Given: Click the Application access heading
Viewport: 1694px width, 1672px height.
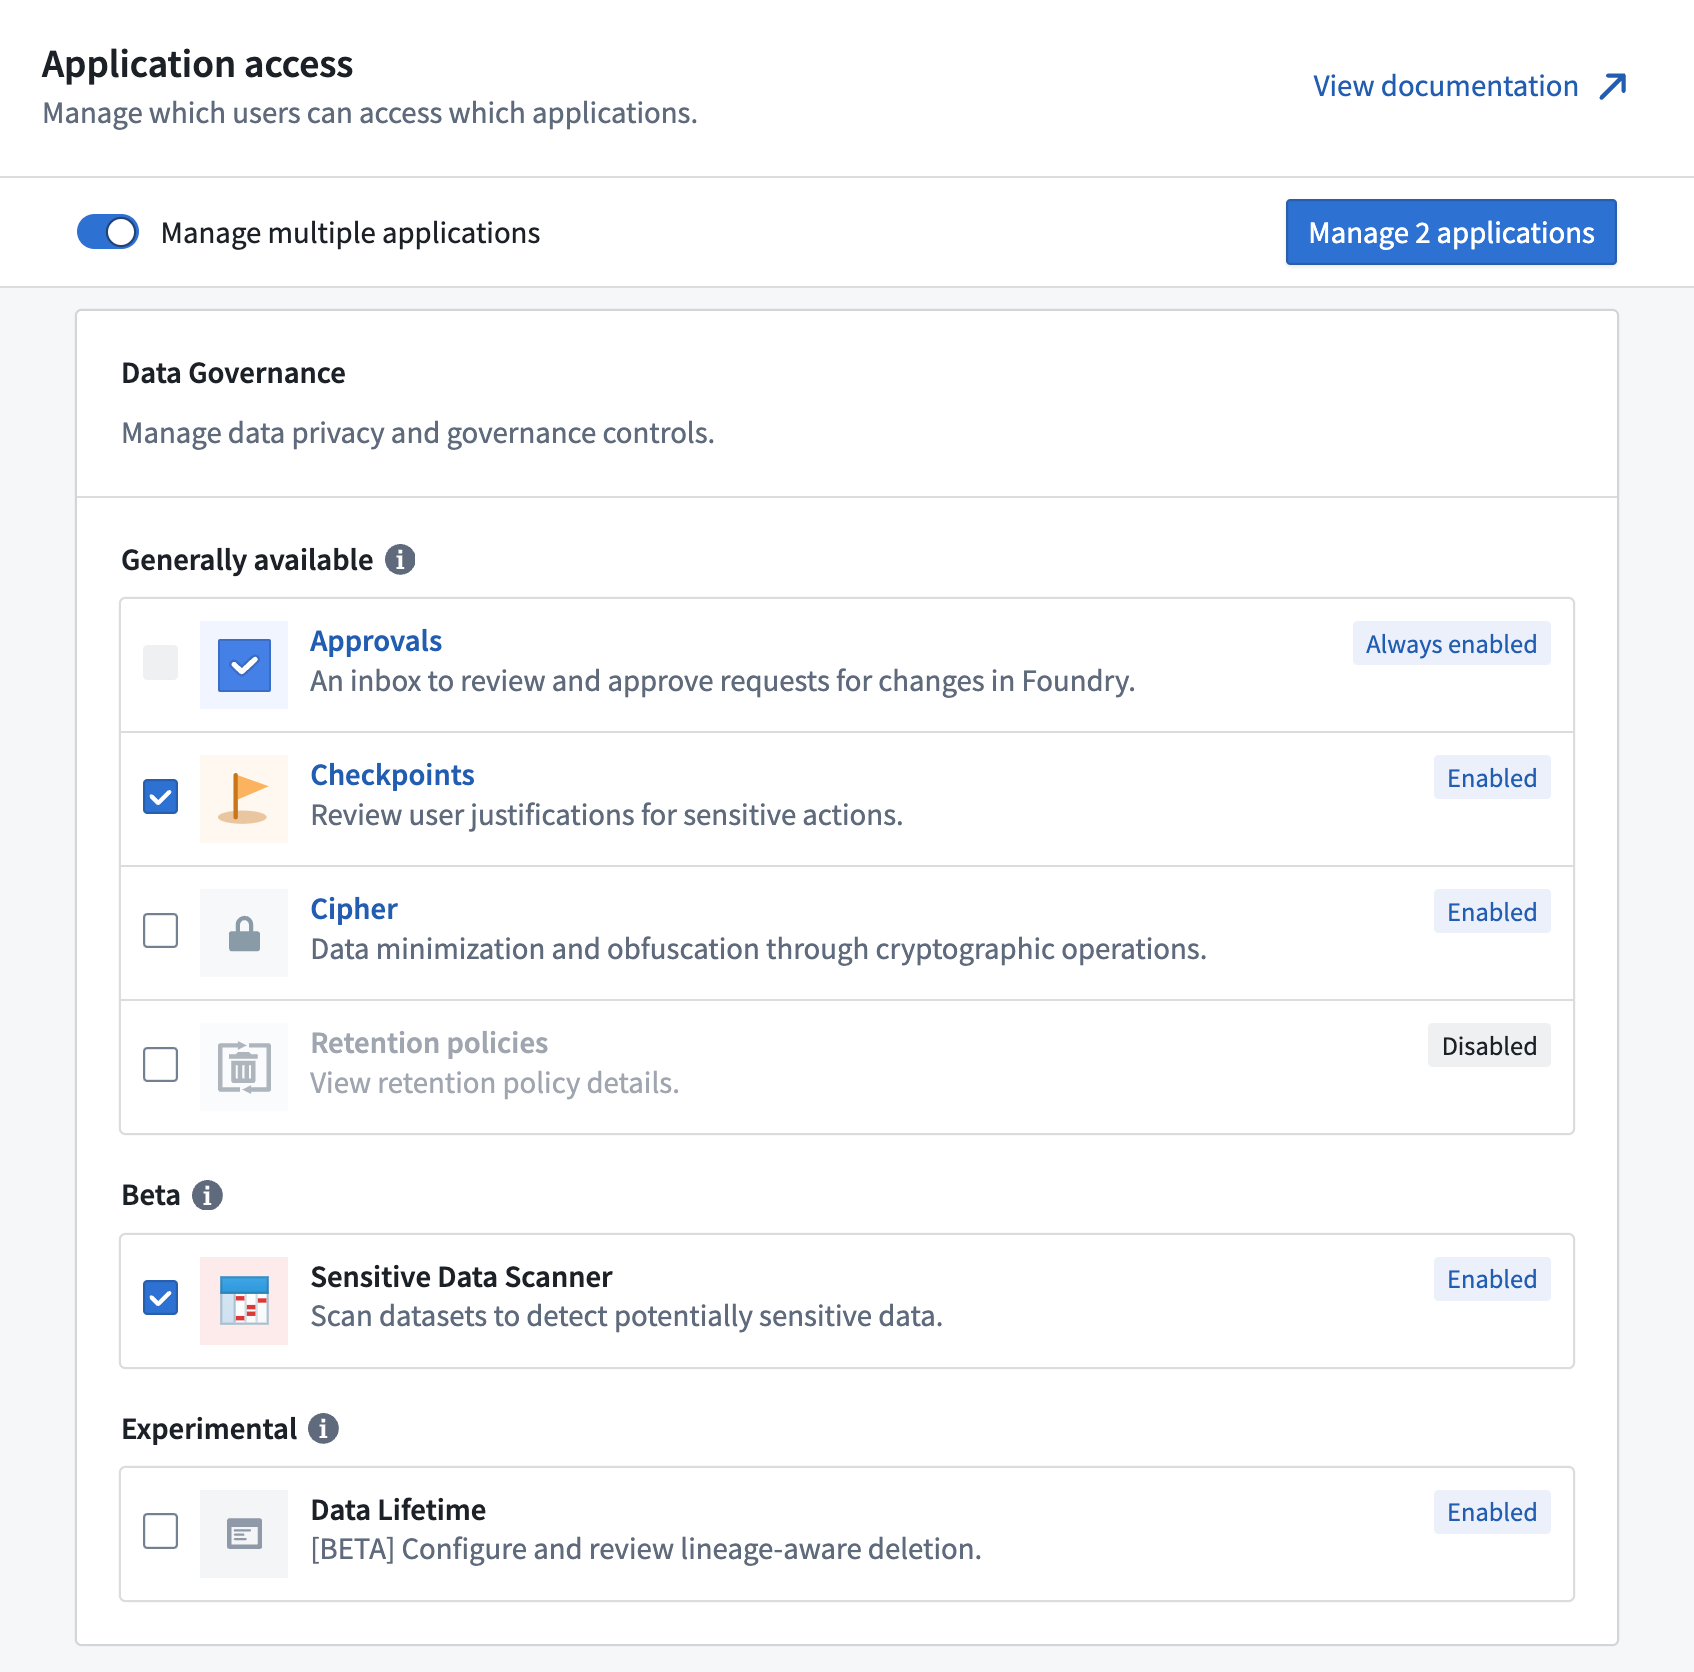Looking at the screenshot, I should tap(197, 64).
